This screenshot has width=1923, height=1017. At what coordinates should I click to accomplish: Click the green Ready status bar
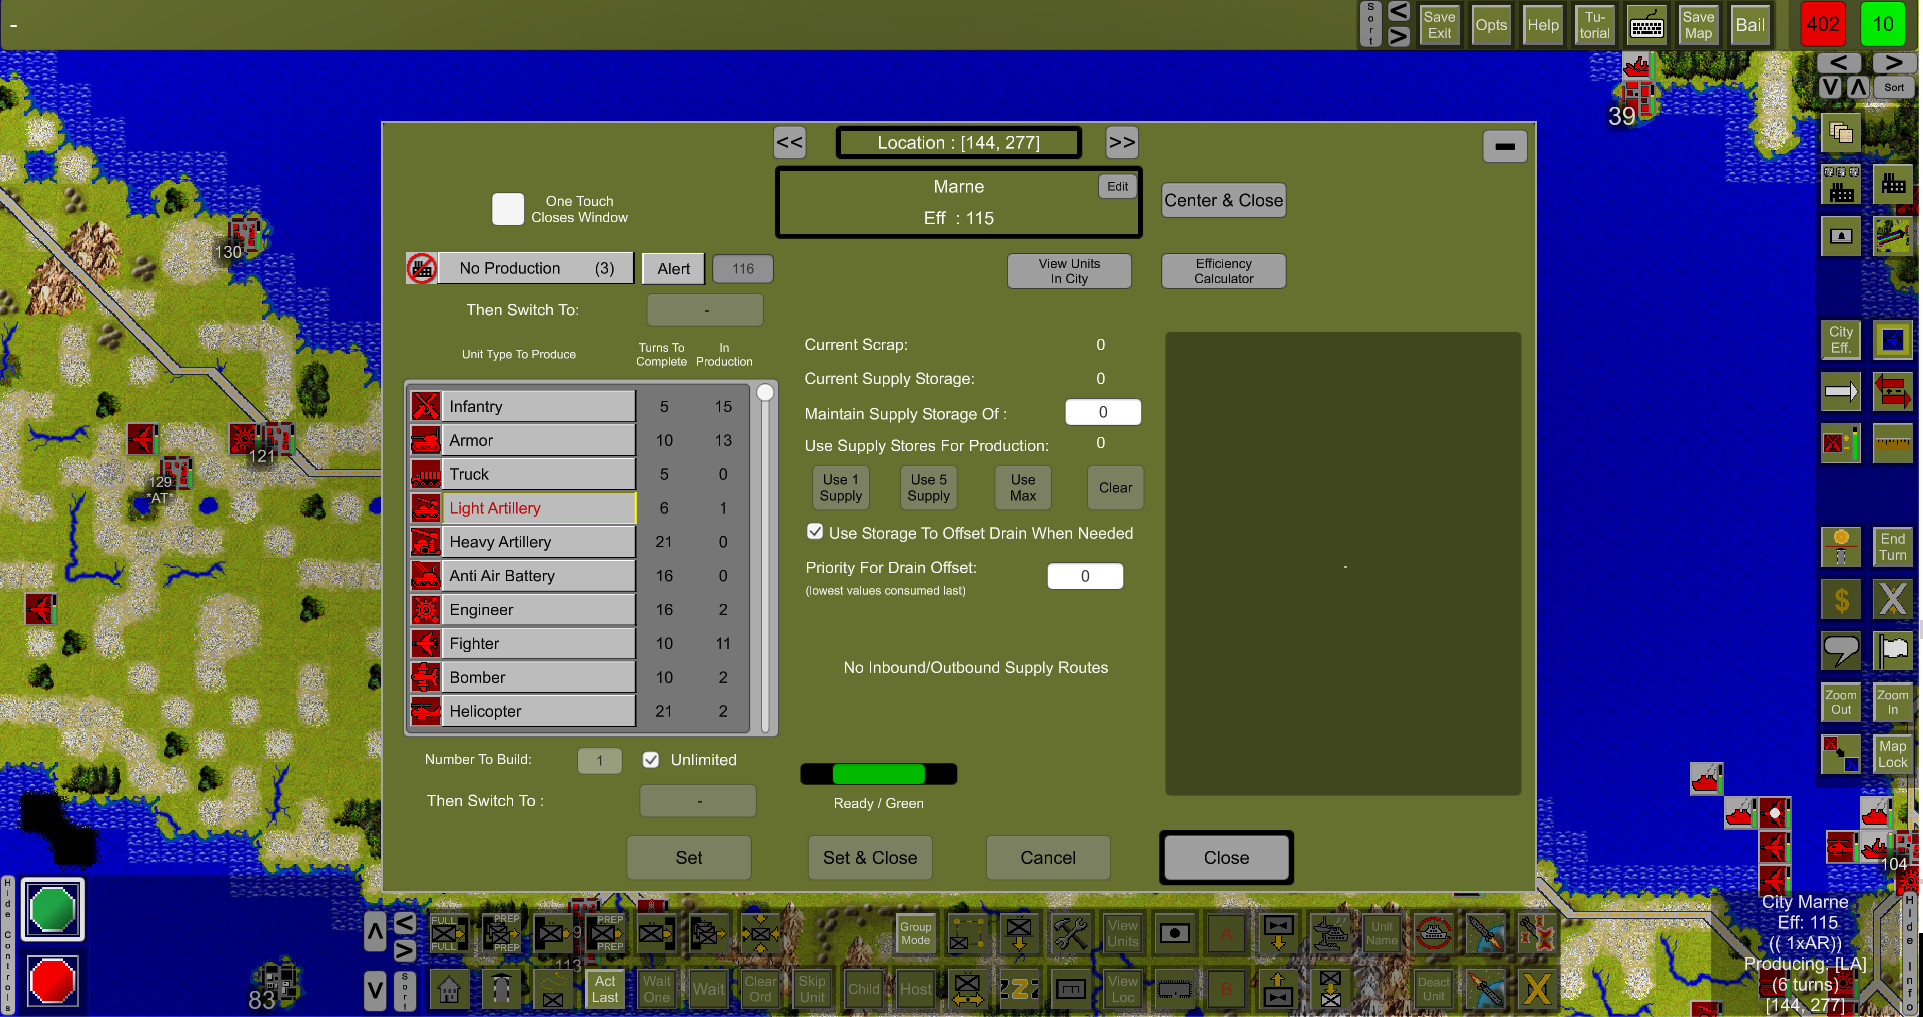click(878, 773)
